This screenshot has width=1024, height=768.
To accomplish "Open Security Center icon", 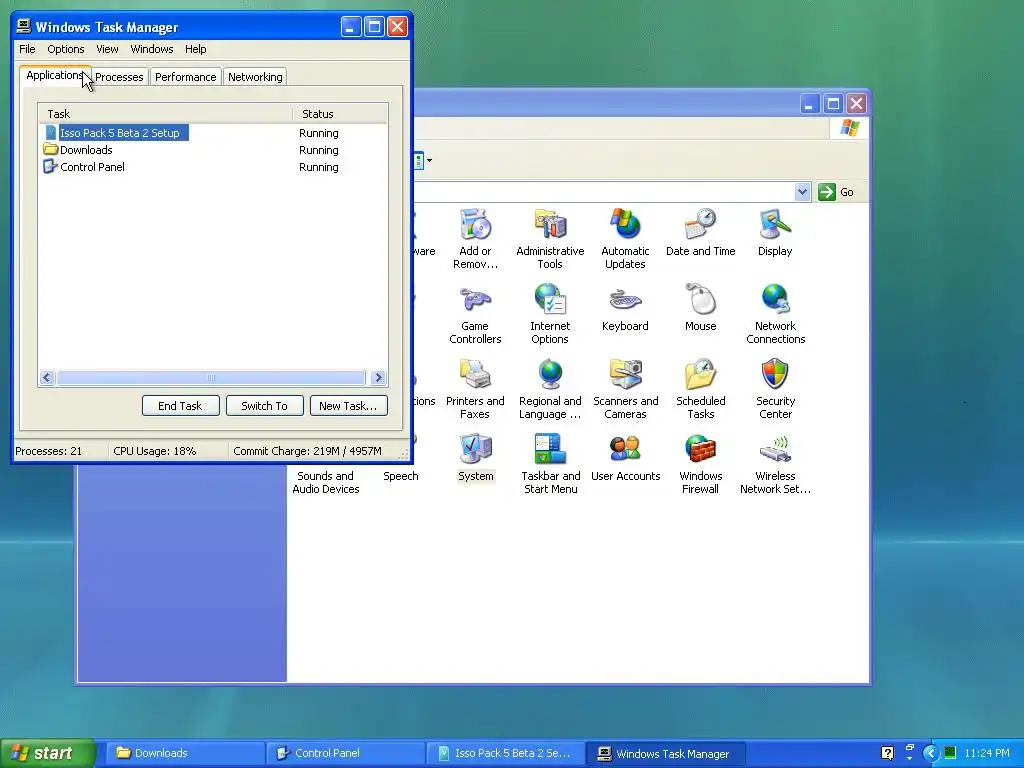I will [775, 375].
